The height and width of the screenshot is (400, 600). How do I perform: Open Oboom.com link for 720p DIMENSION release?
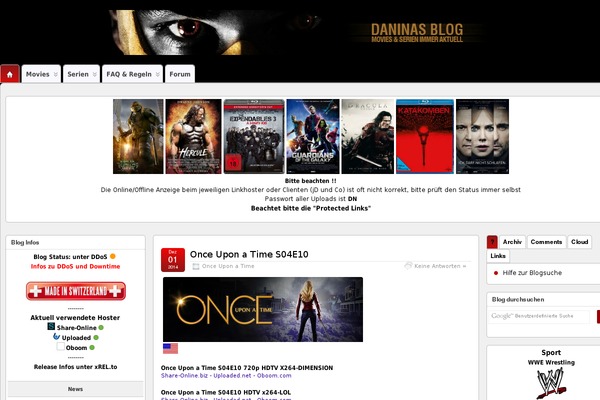coord(274,376)
